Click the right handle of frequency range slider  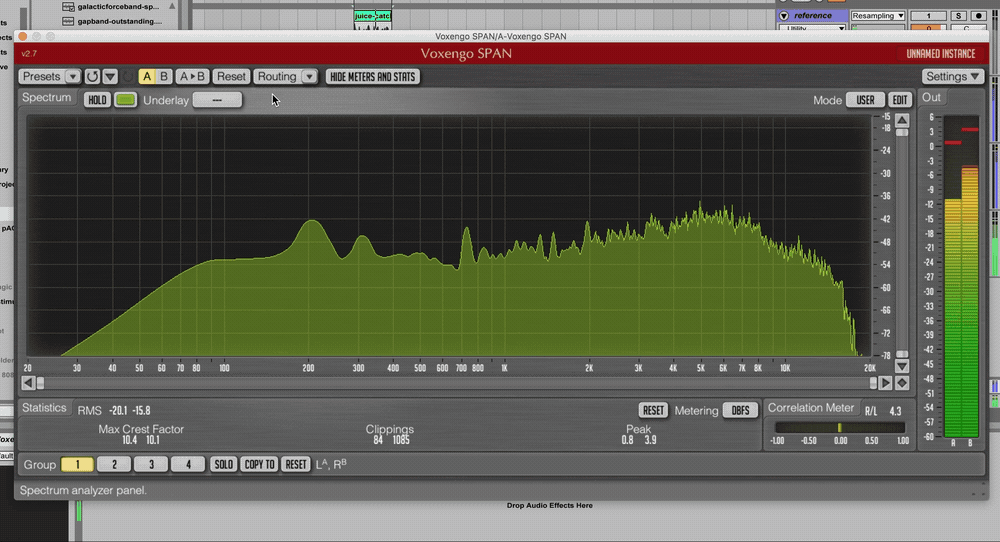coord(873,383)
